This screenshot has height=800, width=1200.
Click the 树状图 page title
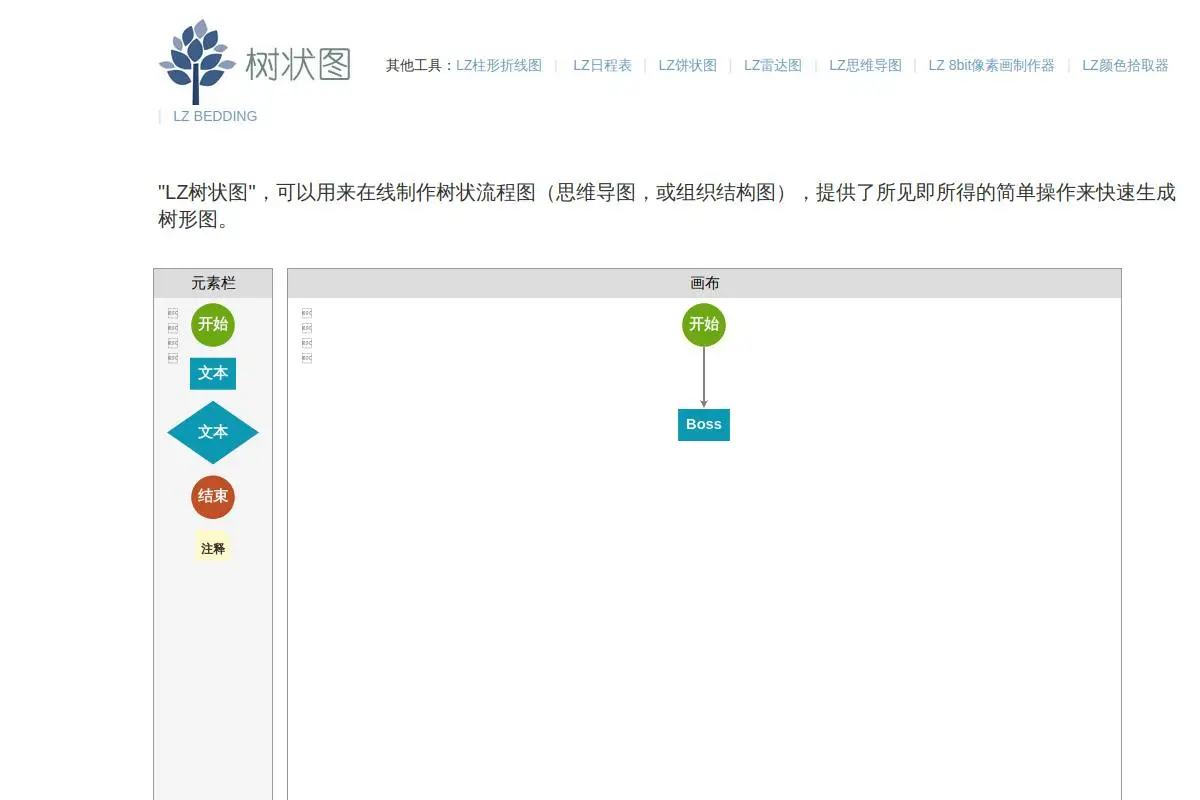click(298, 64)
